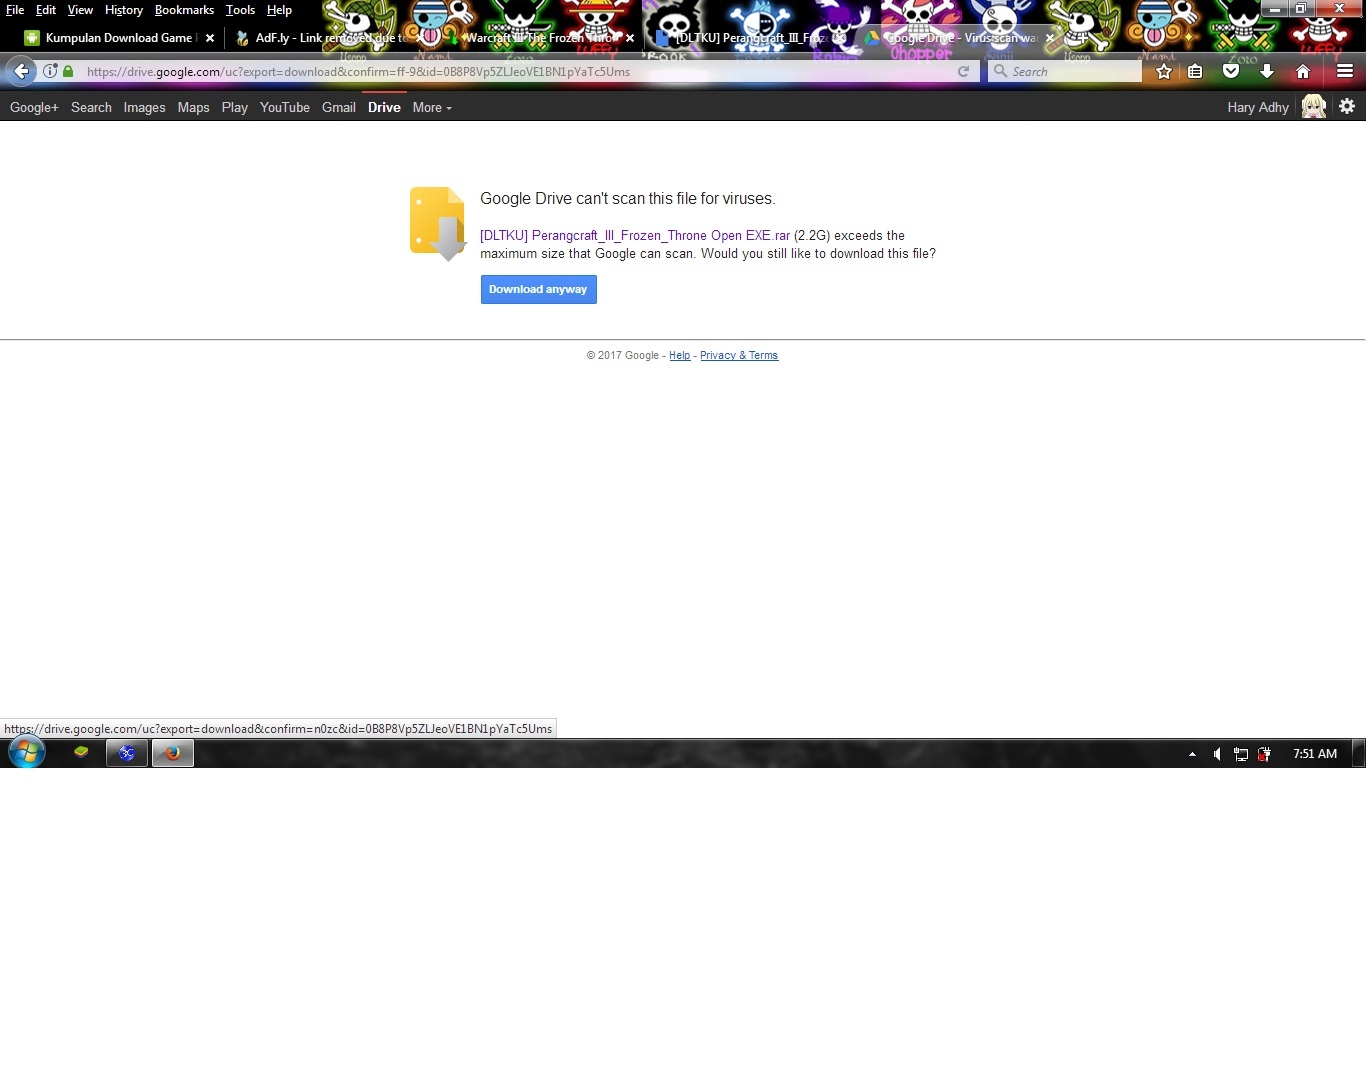Open the Firefox hamburger menu

1345,71
